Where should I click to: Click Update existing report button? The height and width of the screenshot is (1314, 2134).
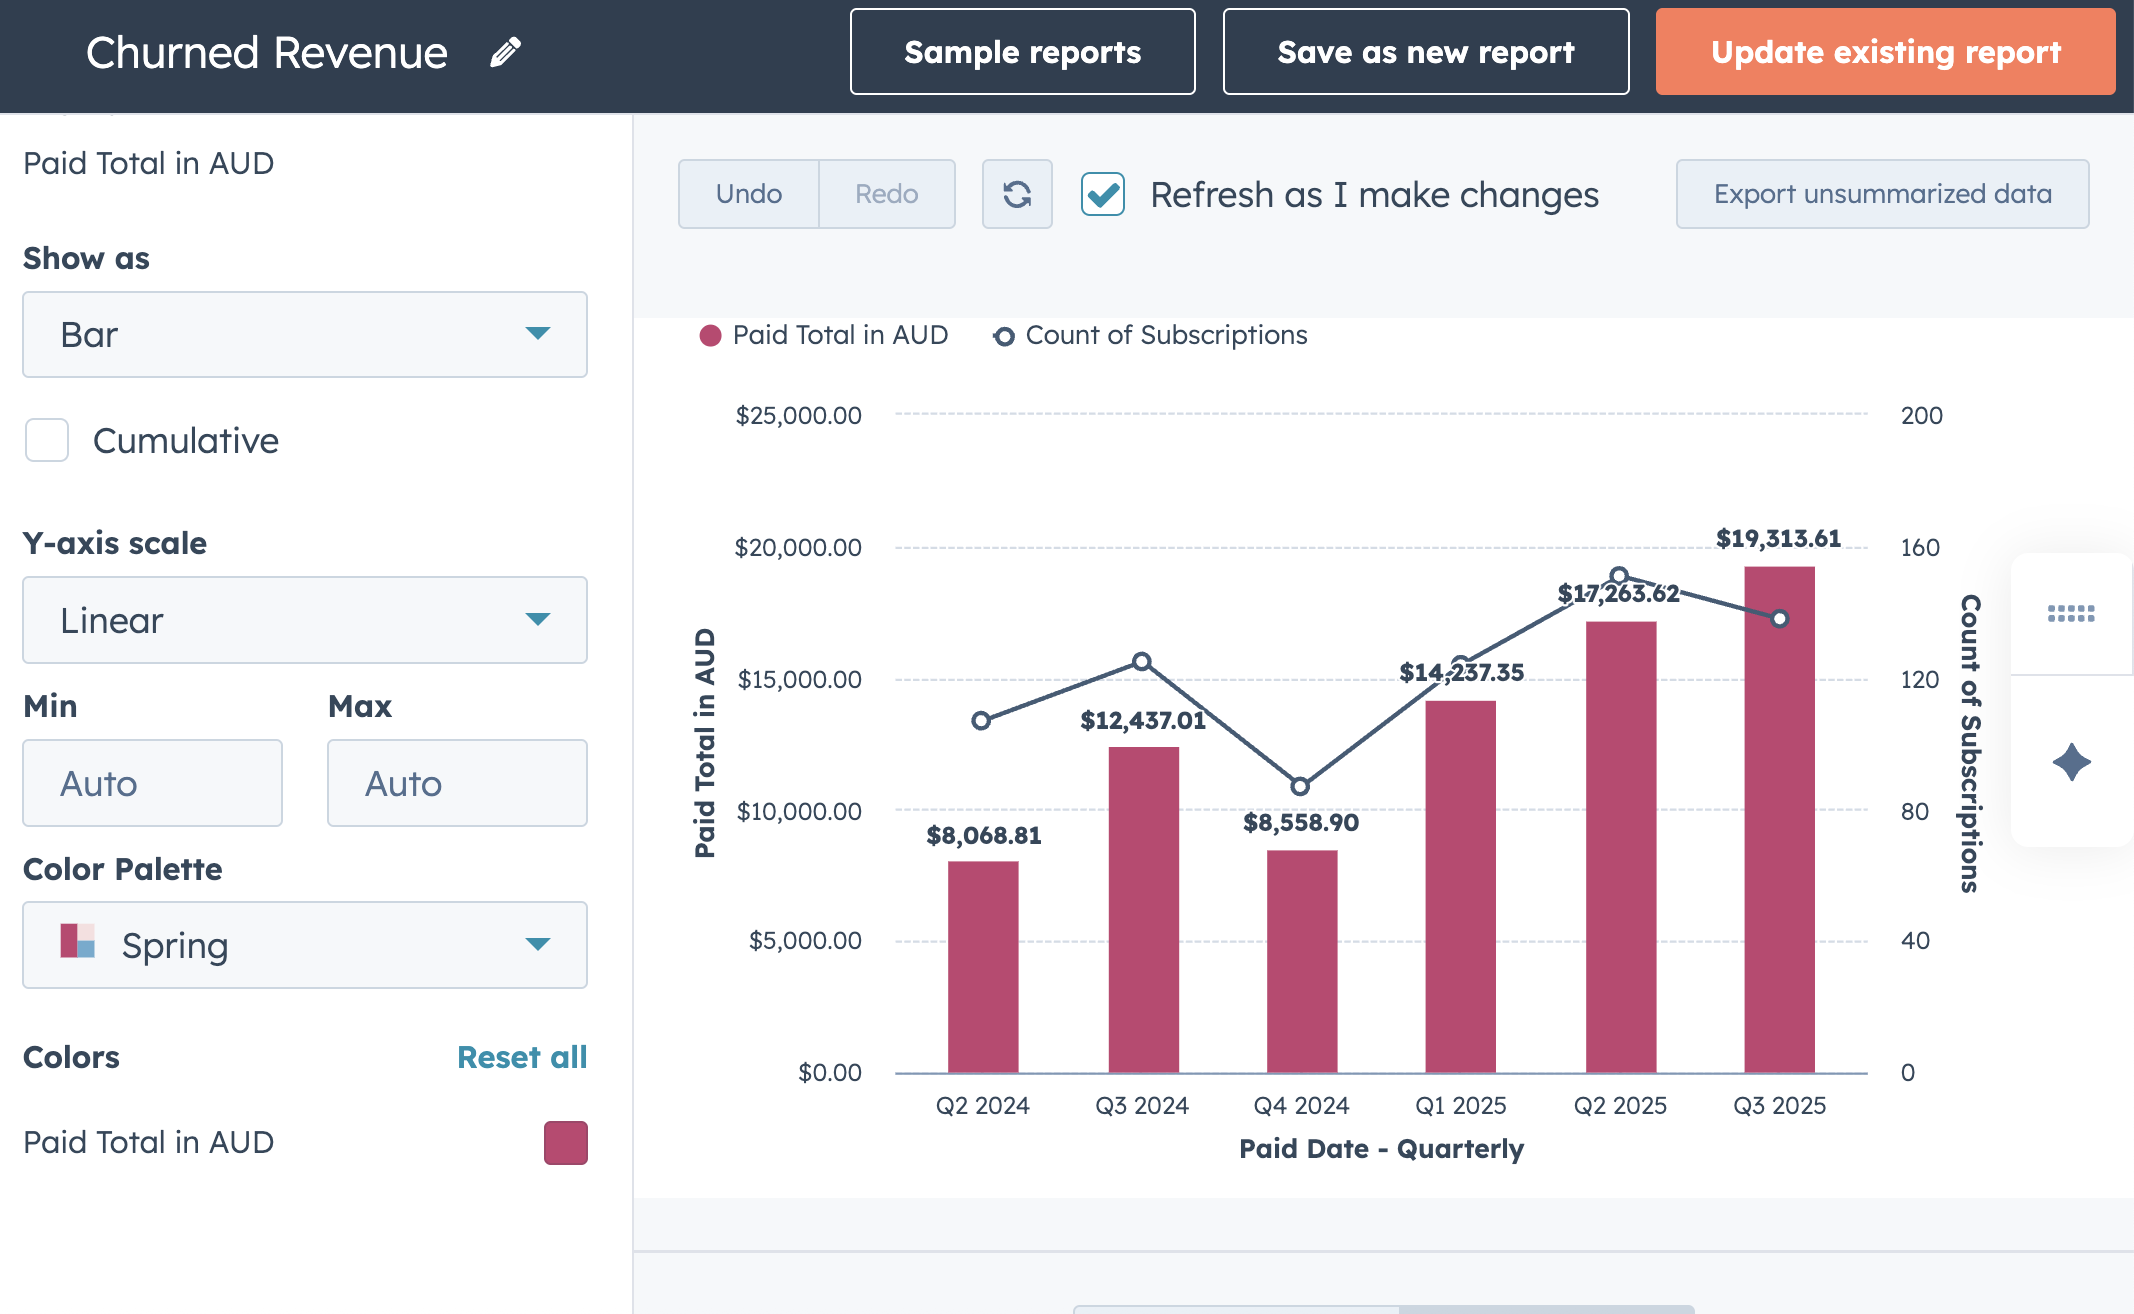point(1885,52)
